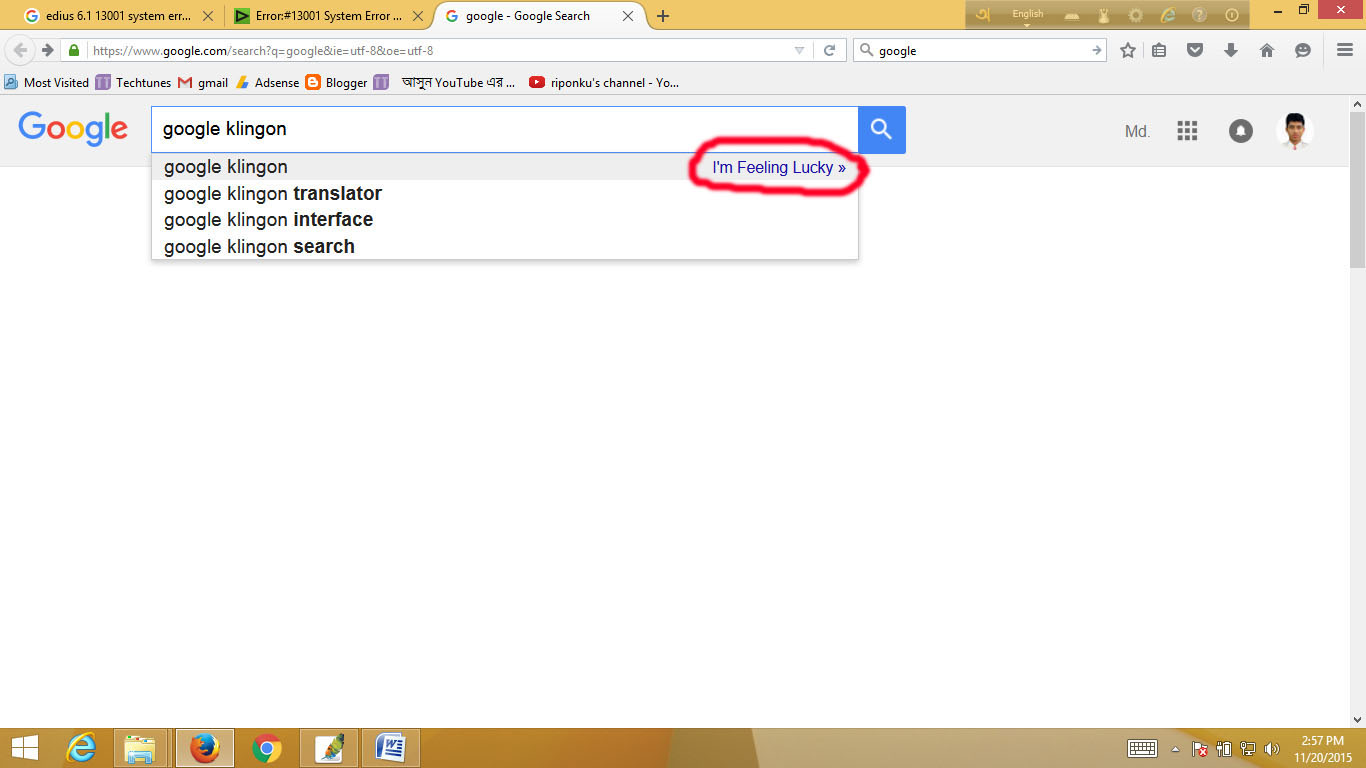Open the Adsense bookmark
1366x768 pixels.
[267, 83]
